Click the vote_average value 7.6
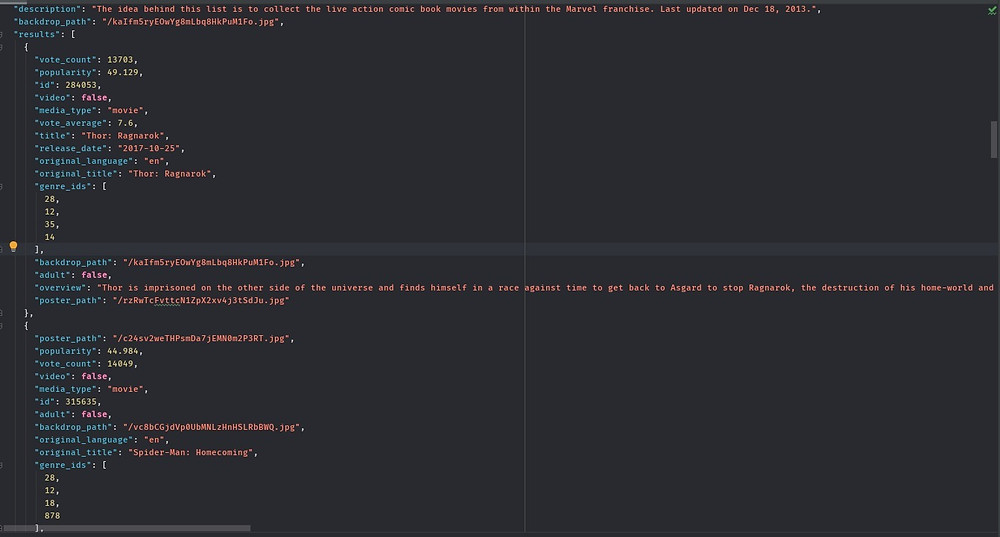 coord(125,123)
